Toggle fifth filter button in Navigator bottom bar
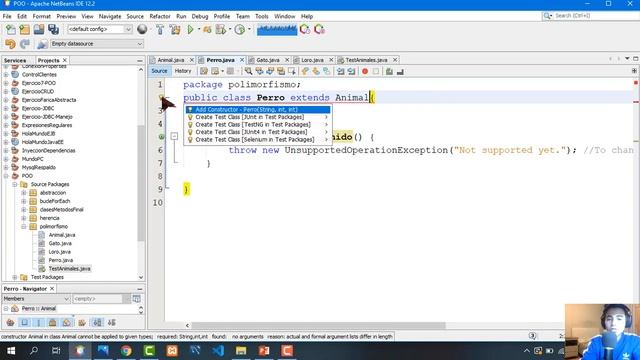The image size is (640, 360). click(67, 322)
